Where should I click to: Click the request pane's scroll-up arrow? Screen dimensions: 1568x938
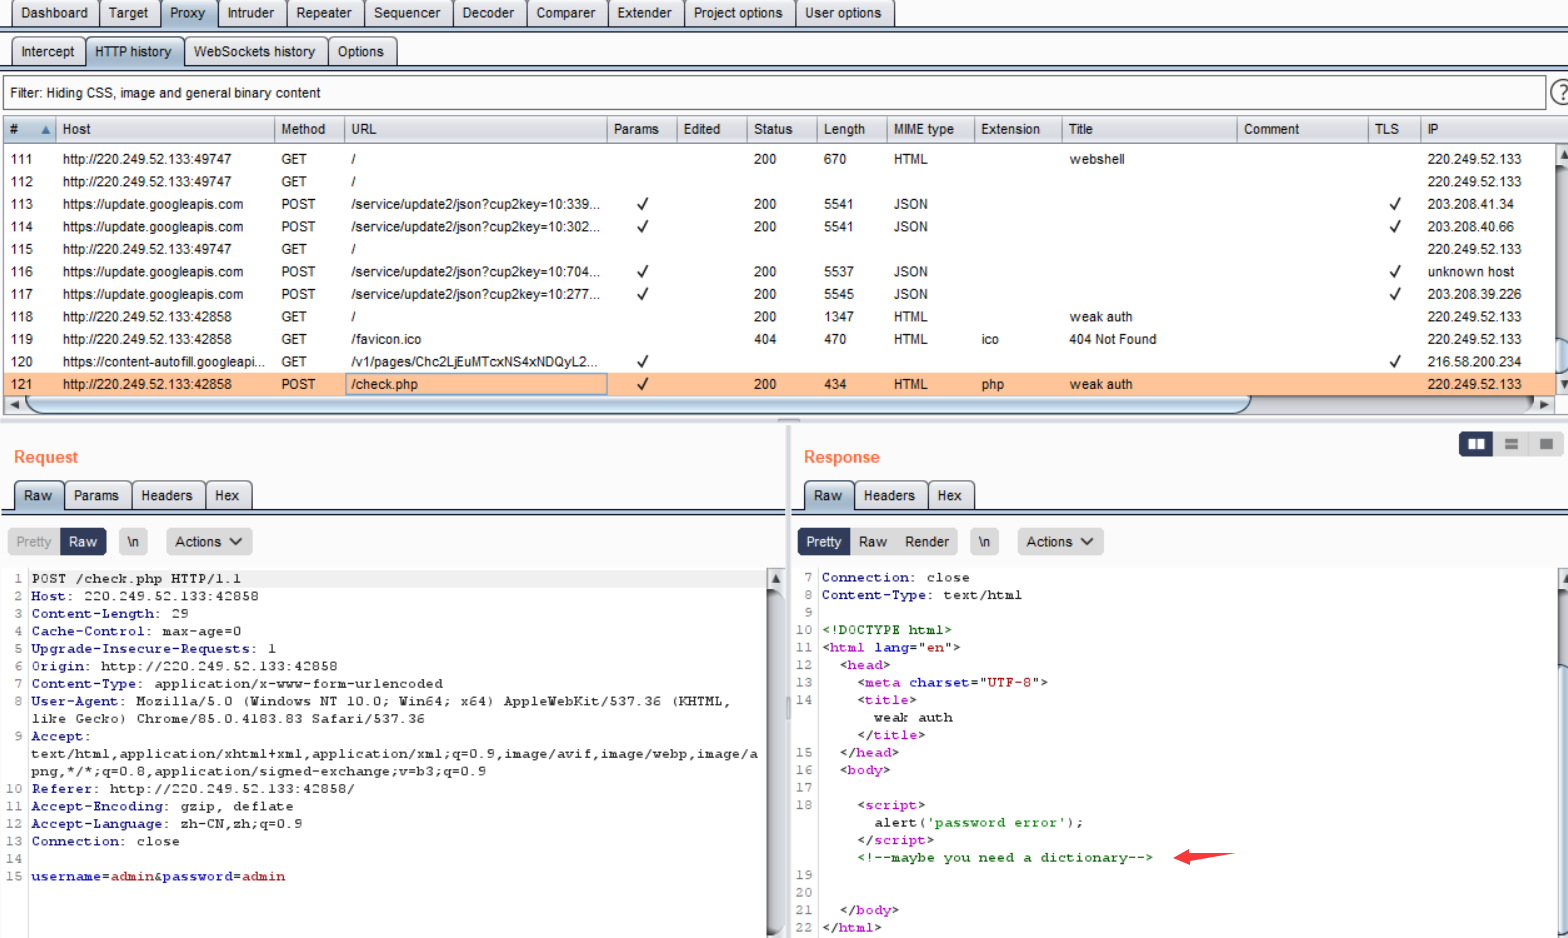point(775,579)
